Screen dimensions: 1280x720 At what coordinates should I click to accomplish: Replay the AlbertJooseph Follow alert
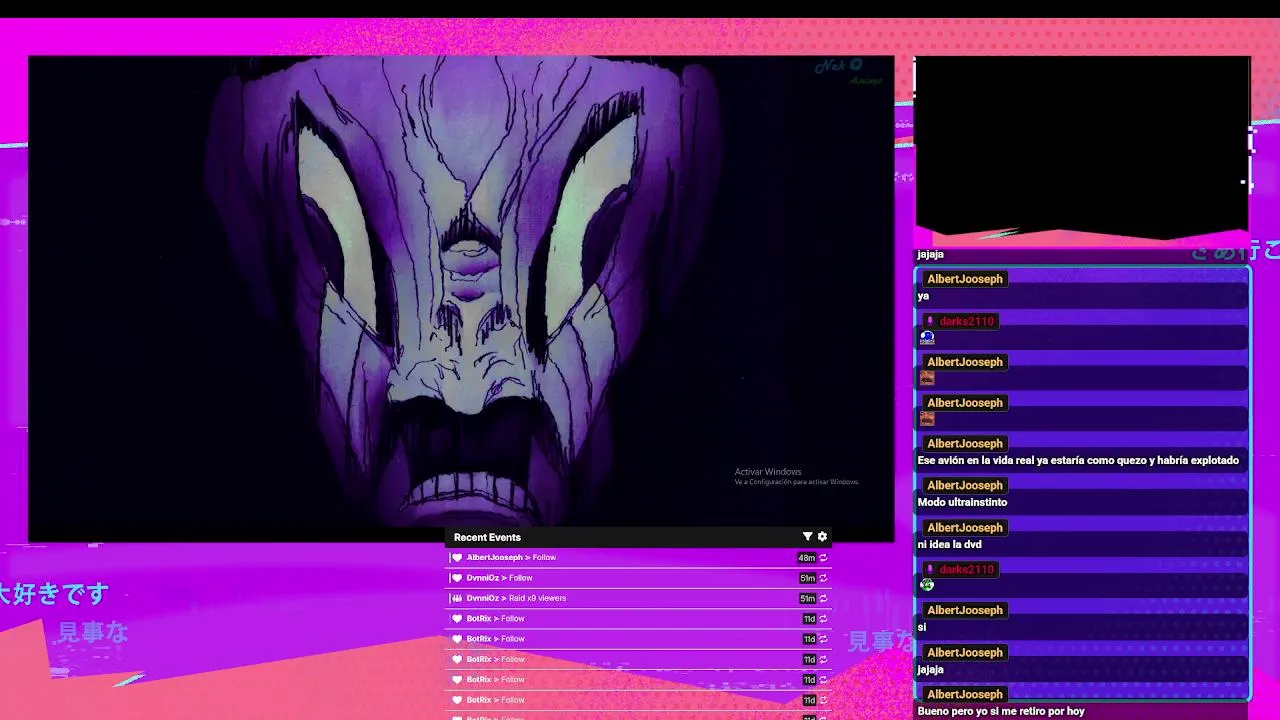click(823, 558)
